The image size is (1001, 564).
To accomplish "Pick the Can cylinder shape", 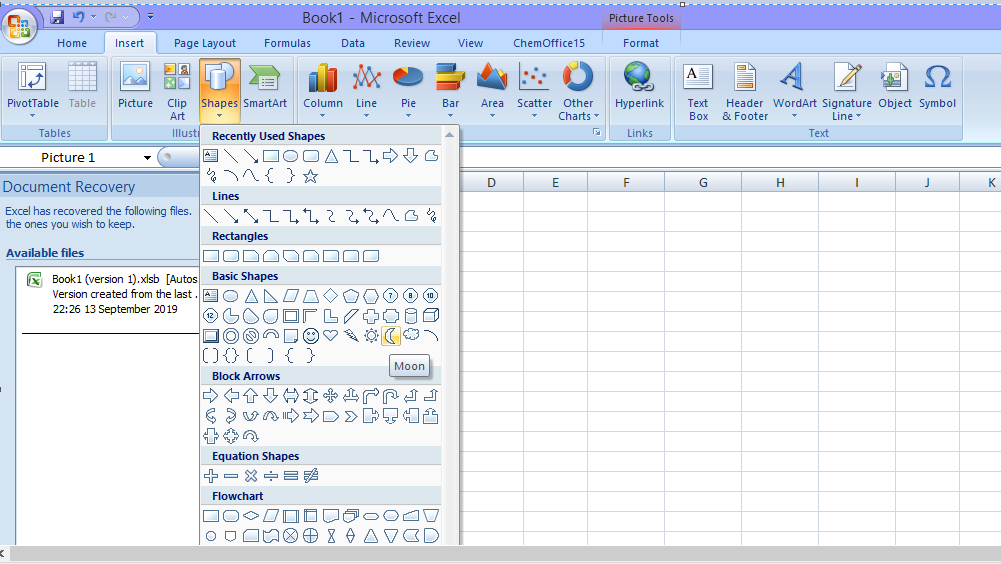I will [411, 316].
